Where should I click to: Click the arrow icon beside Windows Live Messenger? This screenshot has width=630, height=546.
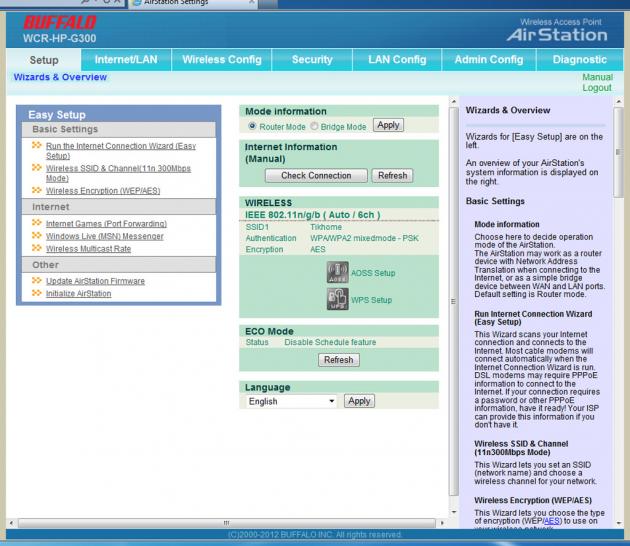point(37,236)
